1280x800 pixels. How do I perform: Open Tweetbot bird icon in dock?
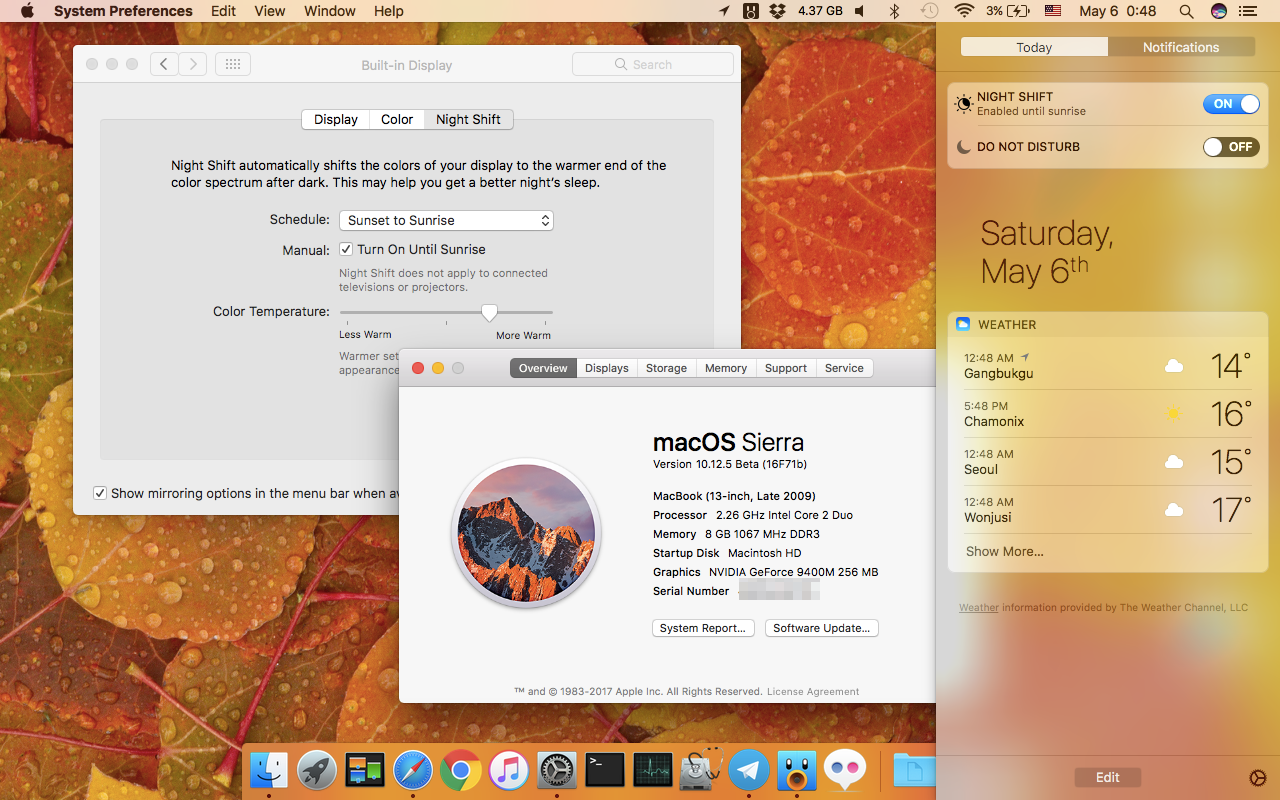coord(797,770)
